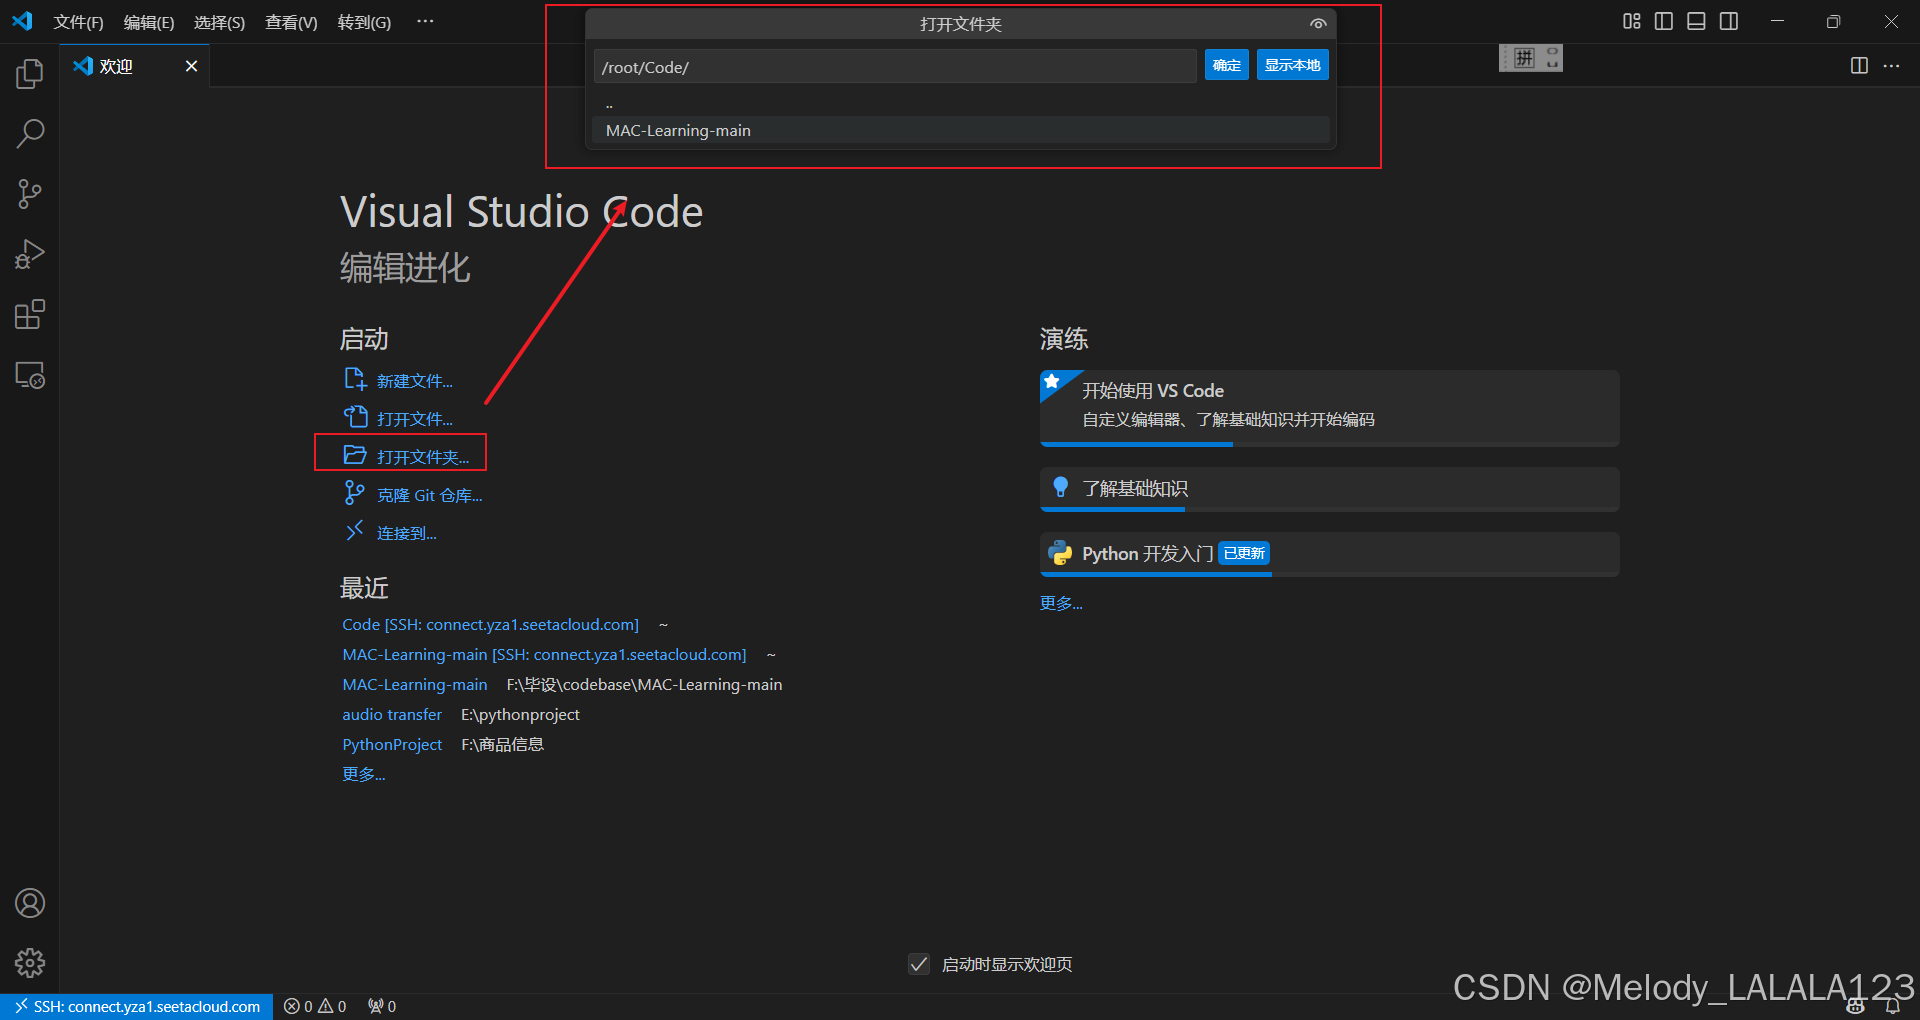Open recent local MAC-Learning-main on F drive
Screen dimensions: 1920x1020
point(414,684)
